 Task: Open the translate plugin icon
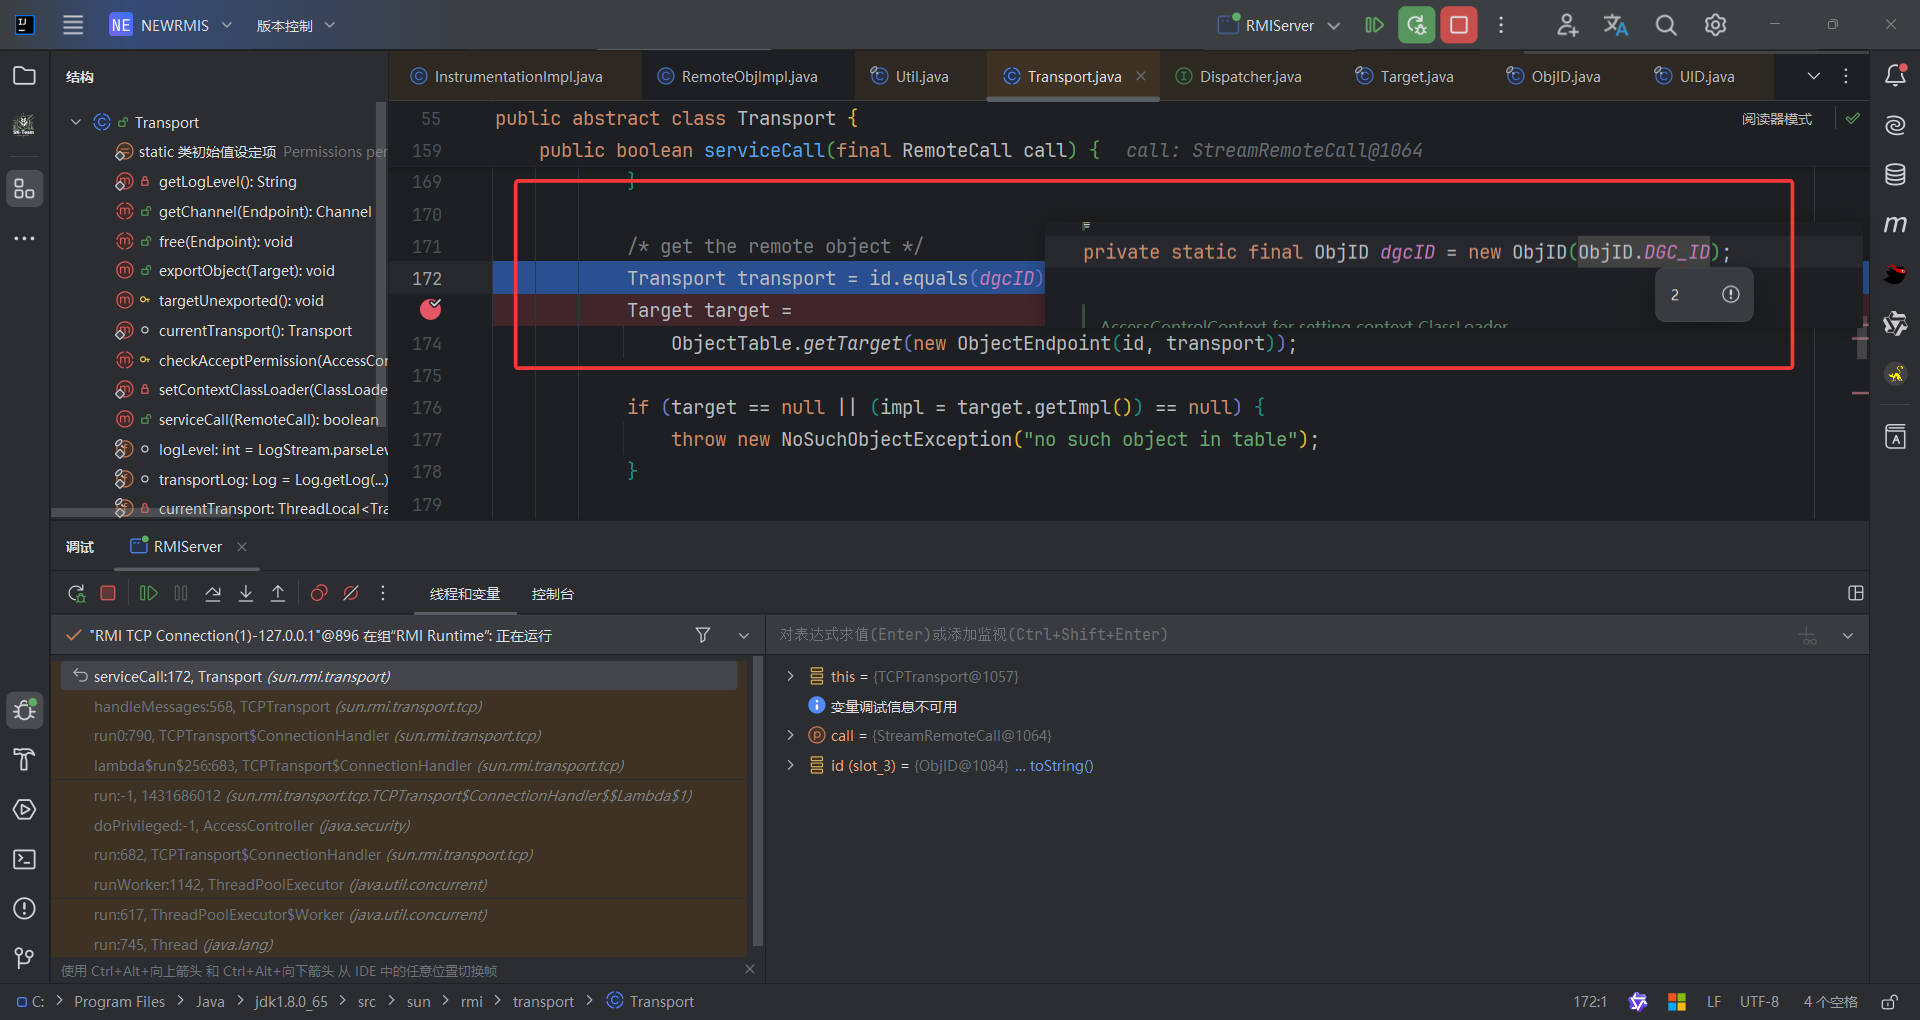coord(1616,25)
